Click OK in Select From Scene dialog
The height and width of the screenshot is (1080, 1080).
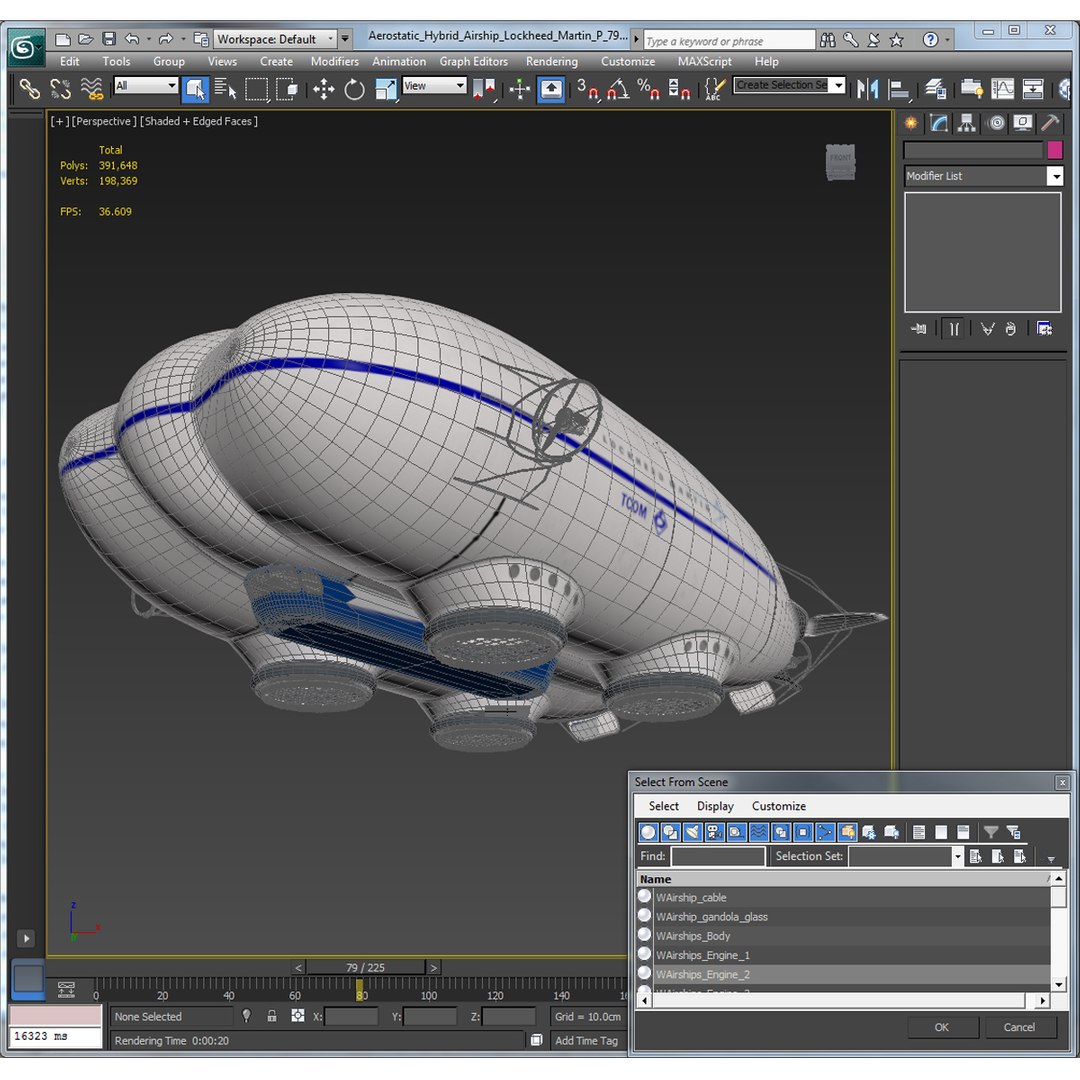coord(942,1027)
